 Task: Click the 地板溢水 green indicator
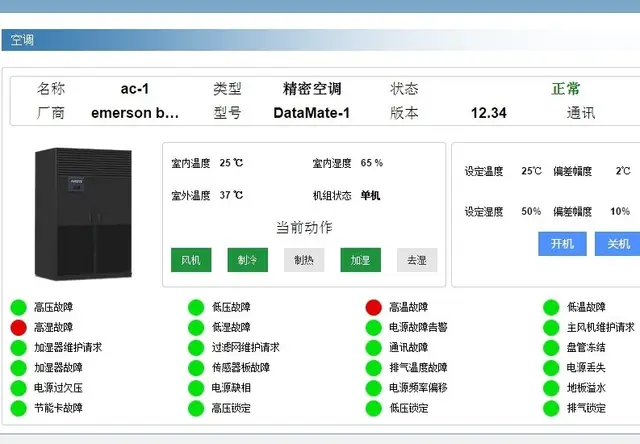tap(551, 388)
